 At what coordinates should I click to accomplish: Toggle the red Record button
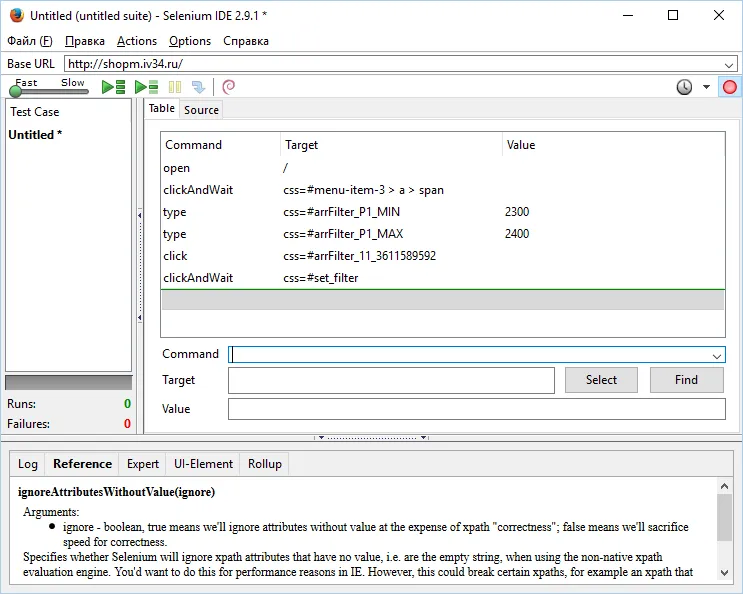pyautogui.click(x=729, y=87)
